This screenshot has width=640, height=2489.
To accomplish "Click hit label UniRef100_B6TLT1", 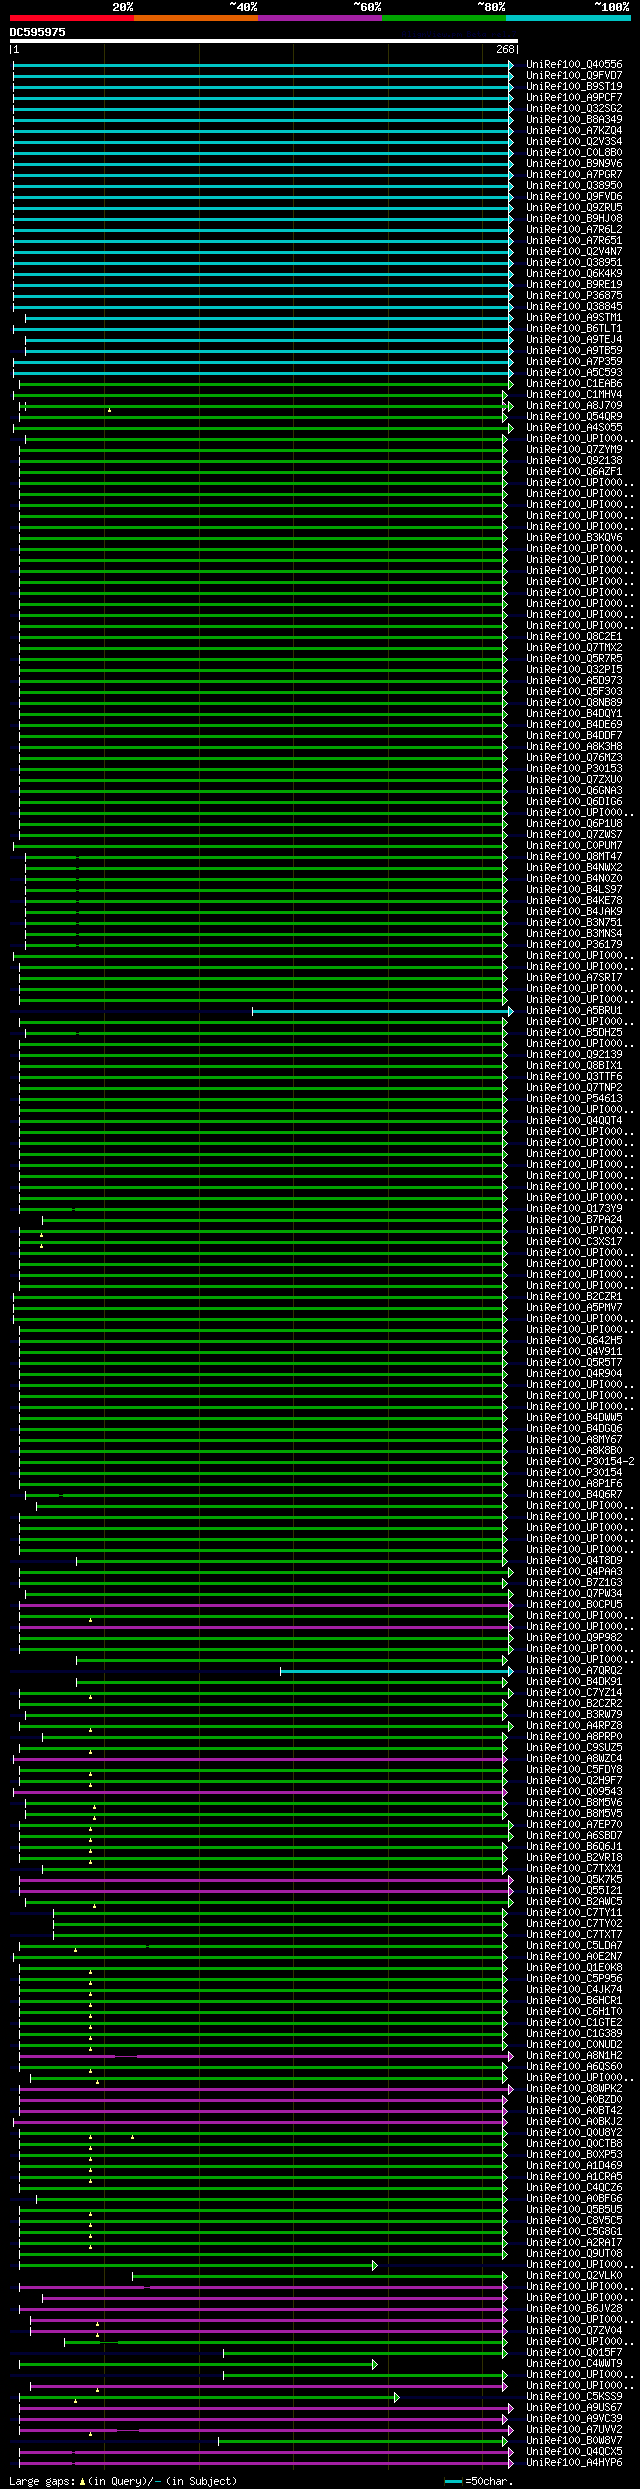I will point(574,329).
